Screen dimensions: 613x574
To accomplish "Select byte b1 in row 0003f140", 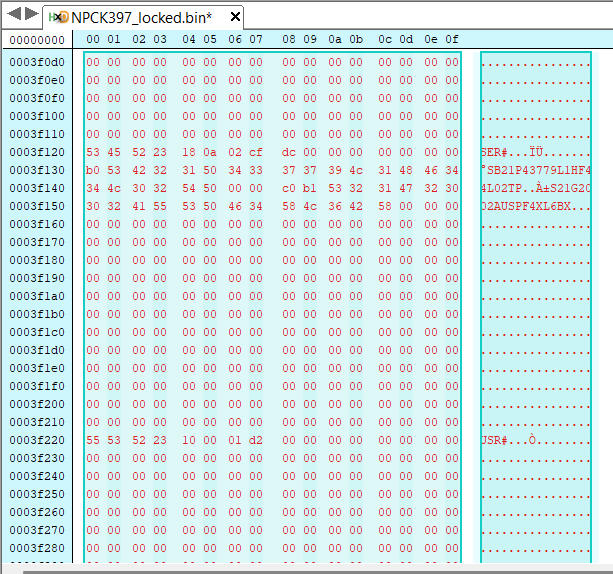I will (310, 188).
